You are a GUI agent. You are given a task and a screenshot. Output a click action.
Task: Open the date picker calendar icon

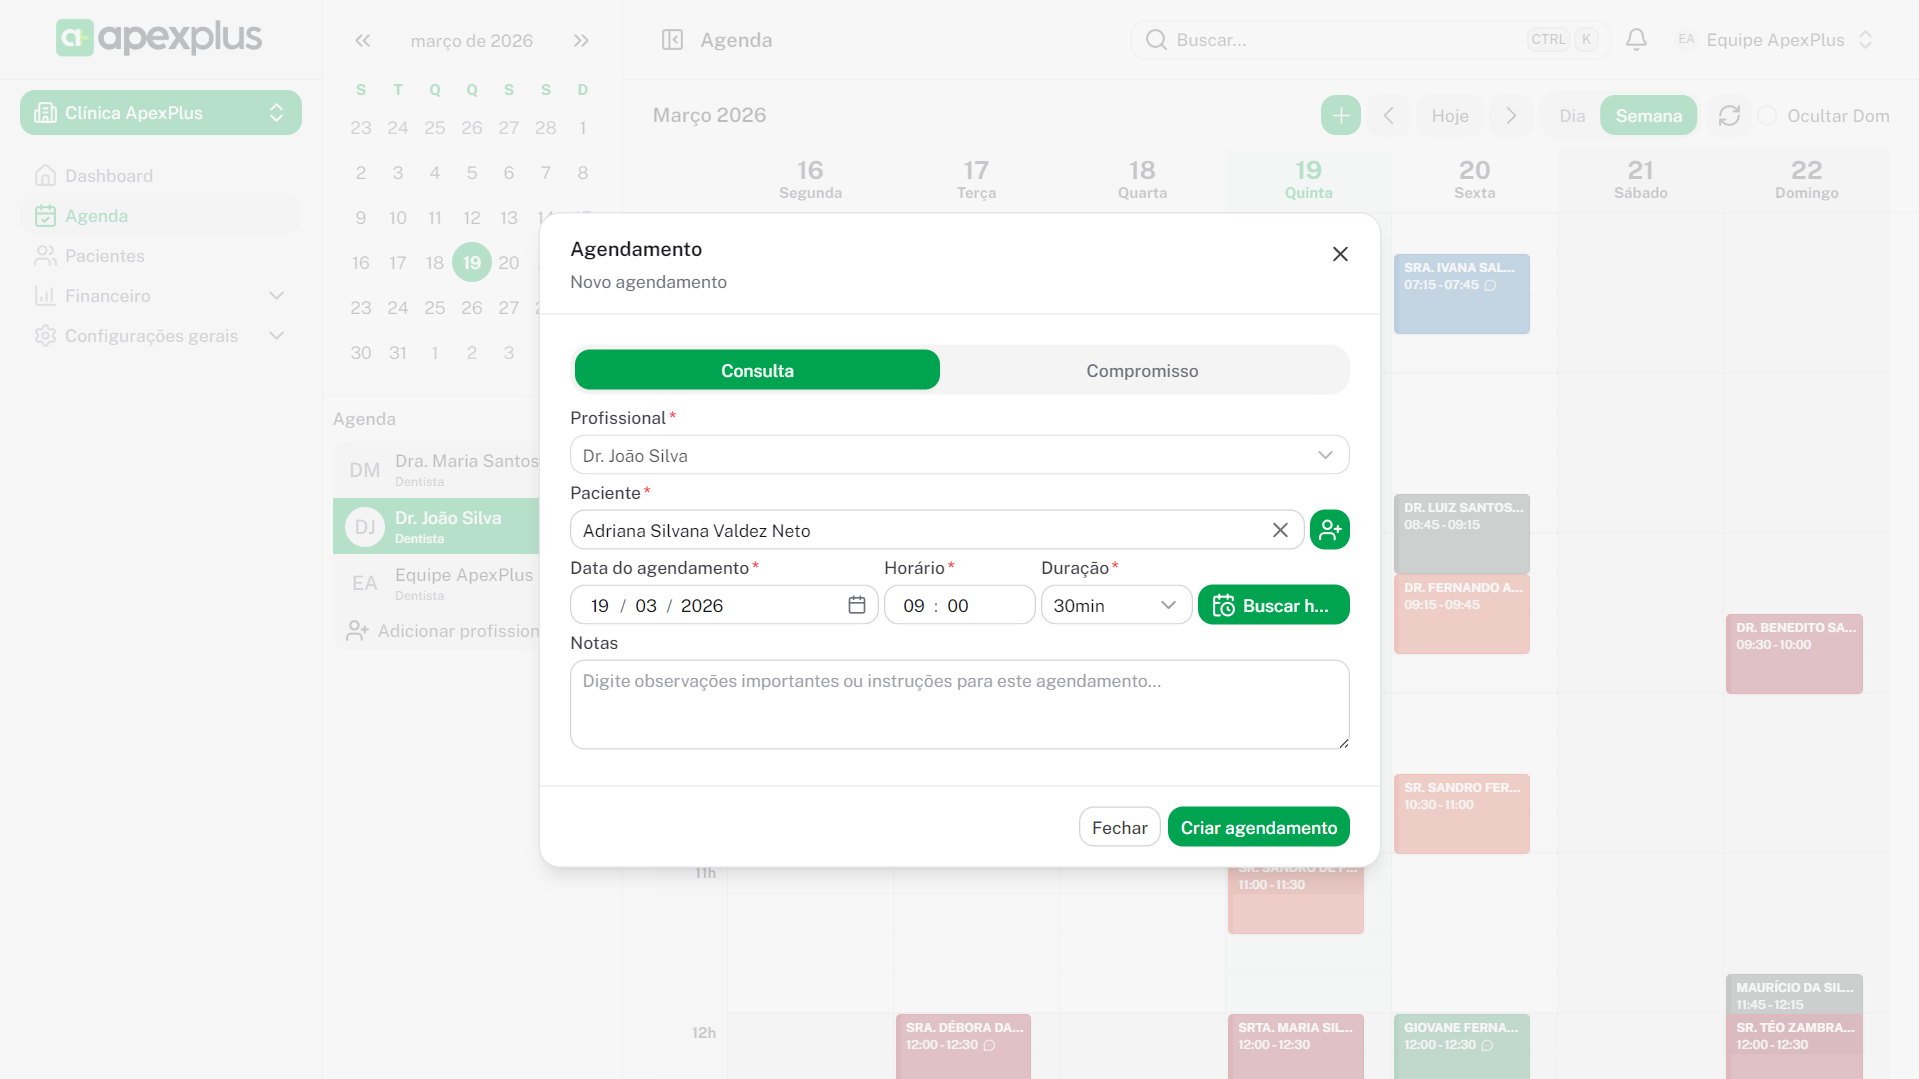coord(857,605)
